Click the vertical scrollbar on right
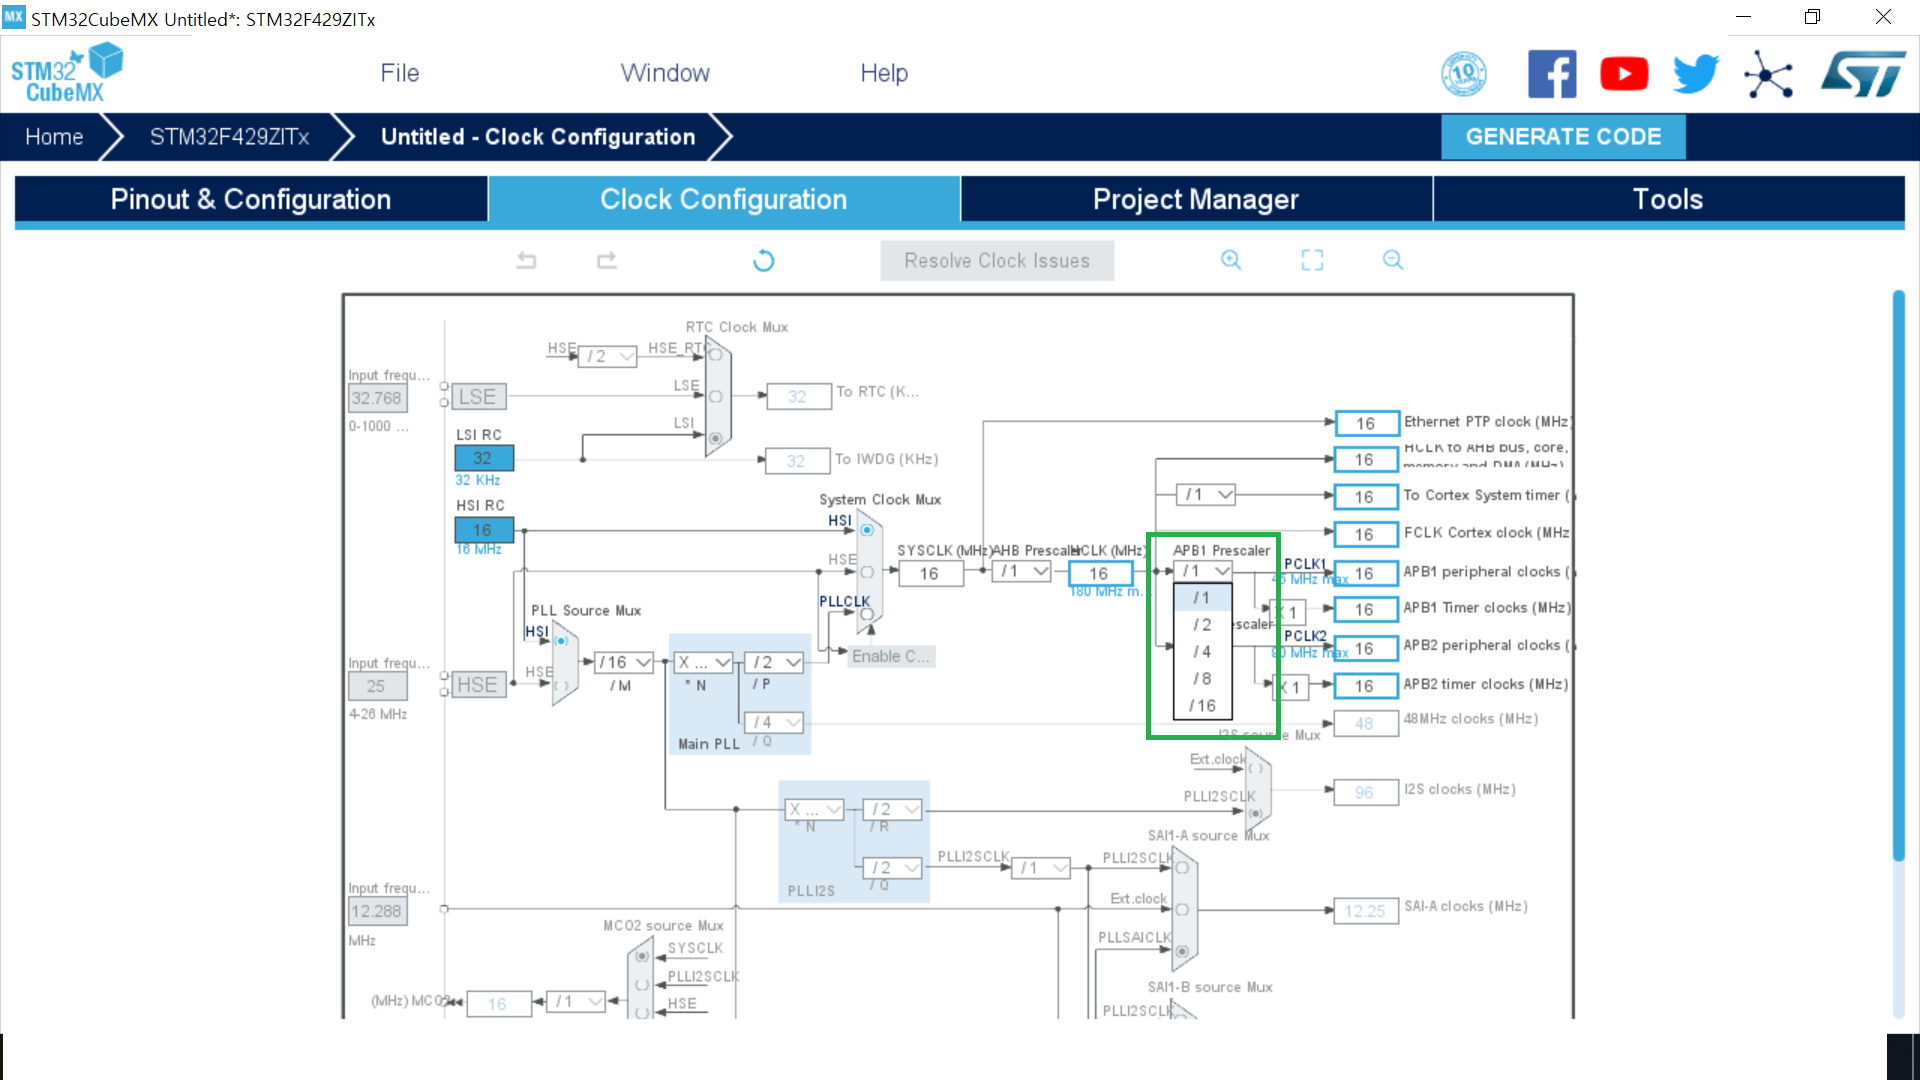 [x=1898, y=575]
